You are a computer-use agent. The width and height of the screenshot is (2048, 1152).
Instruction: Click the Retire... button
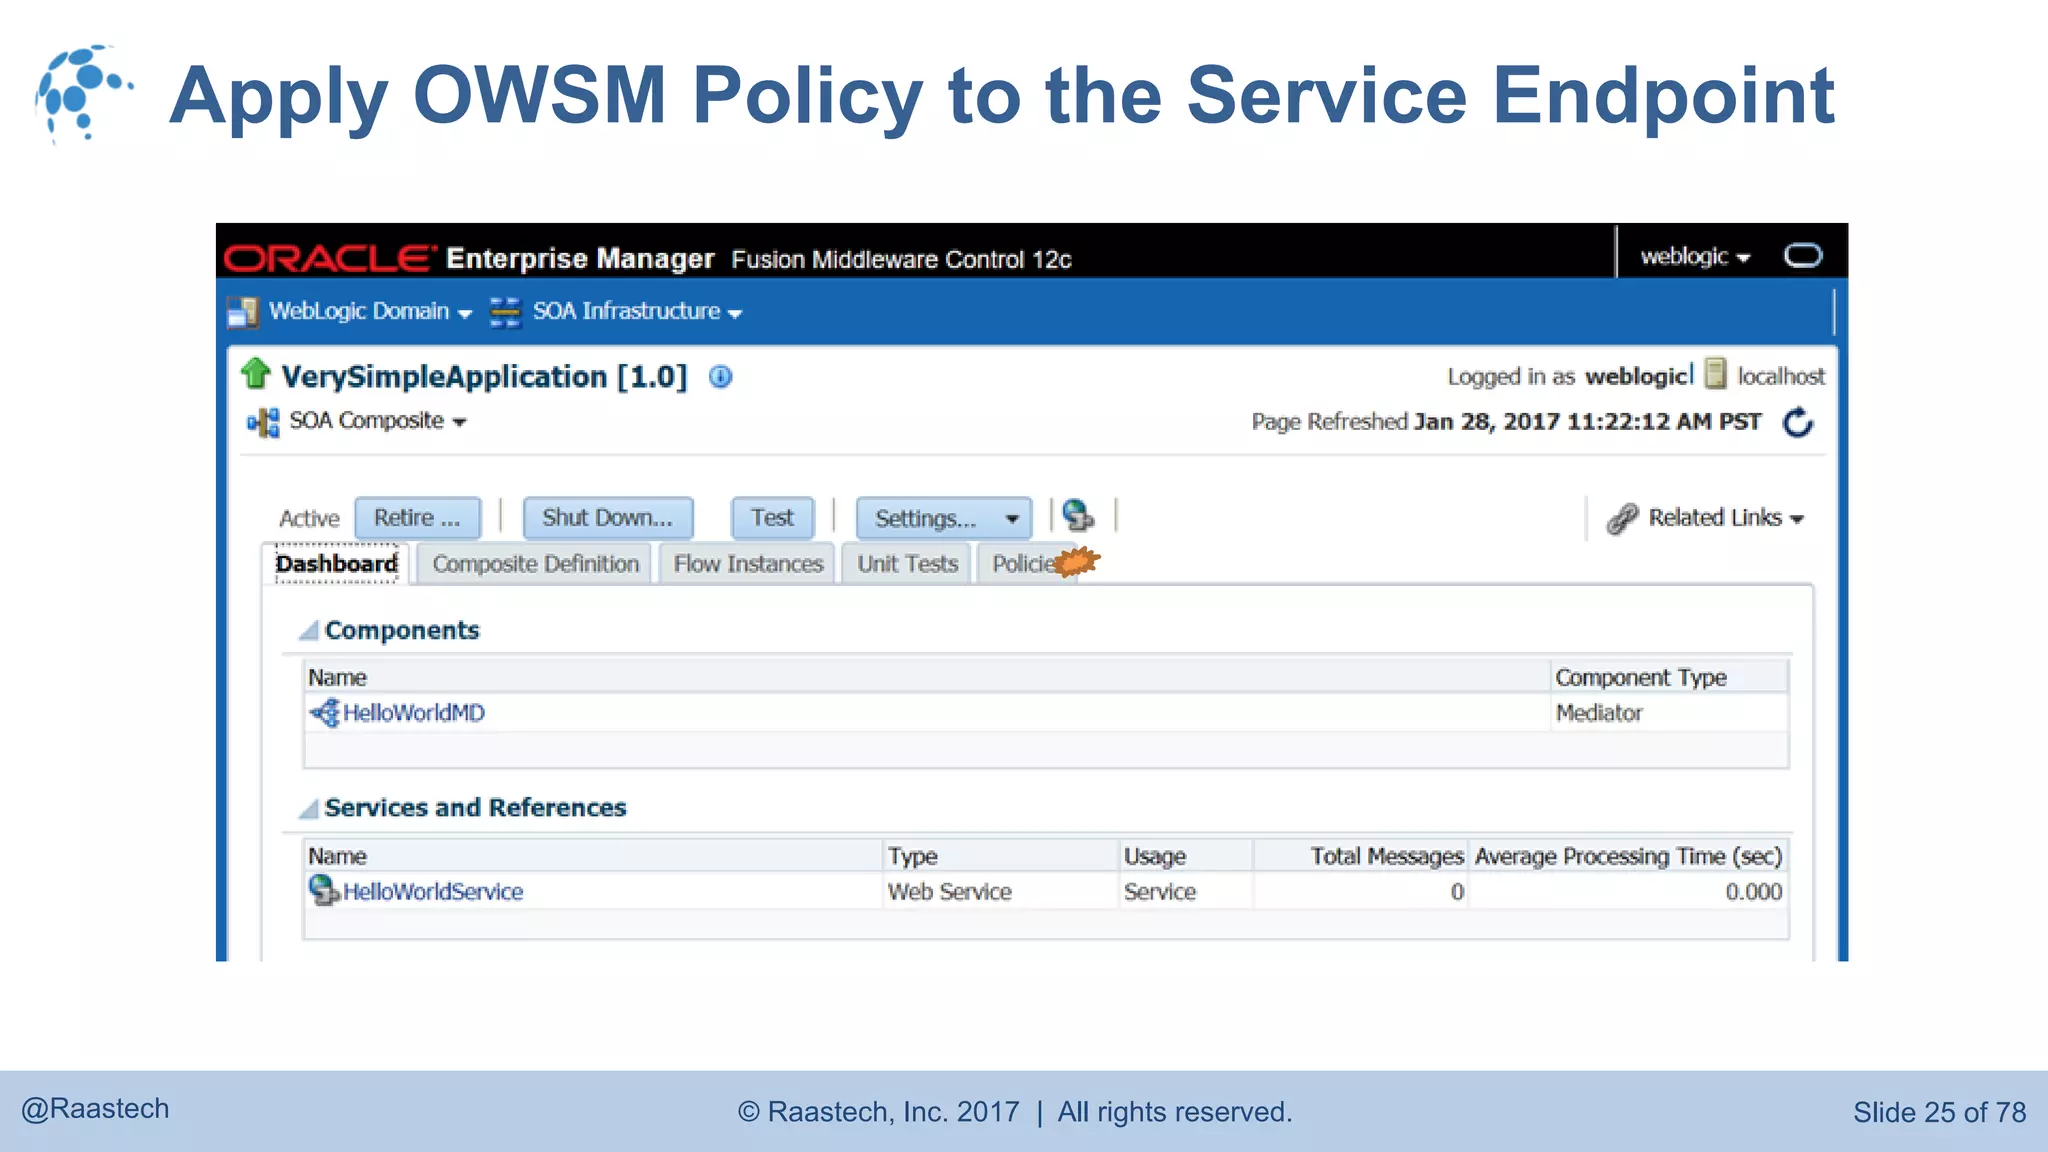click(x=417, y=518)
